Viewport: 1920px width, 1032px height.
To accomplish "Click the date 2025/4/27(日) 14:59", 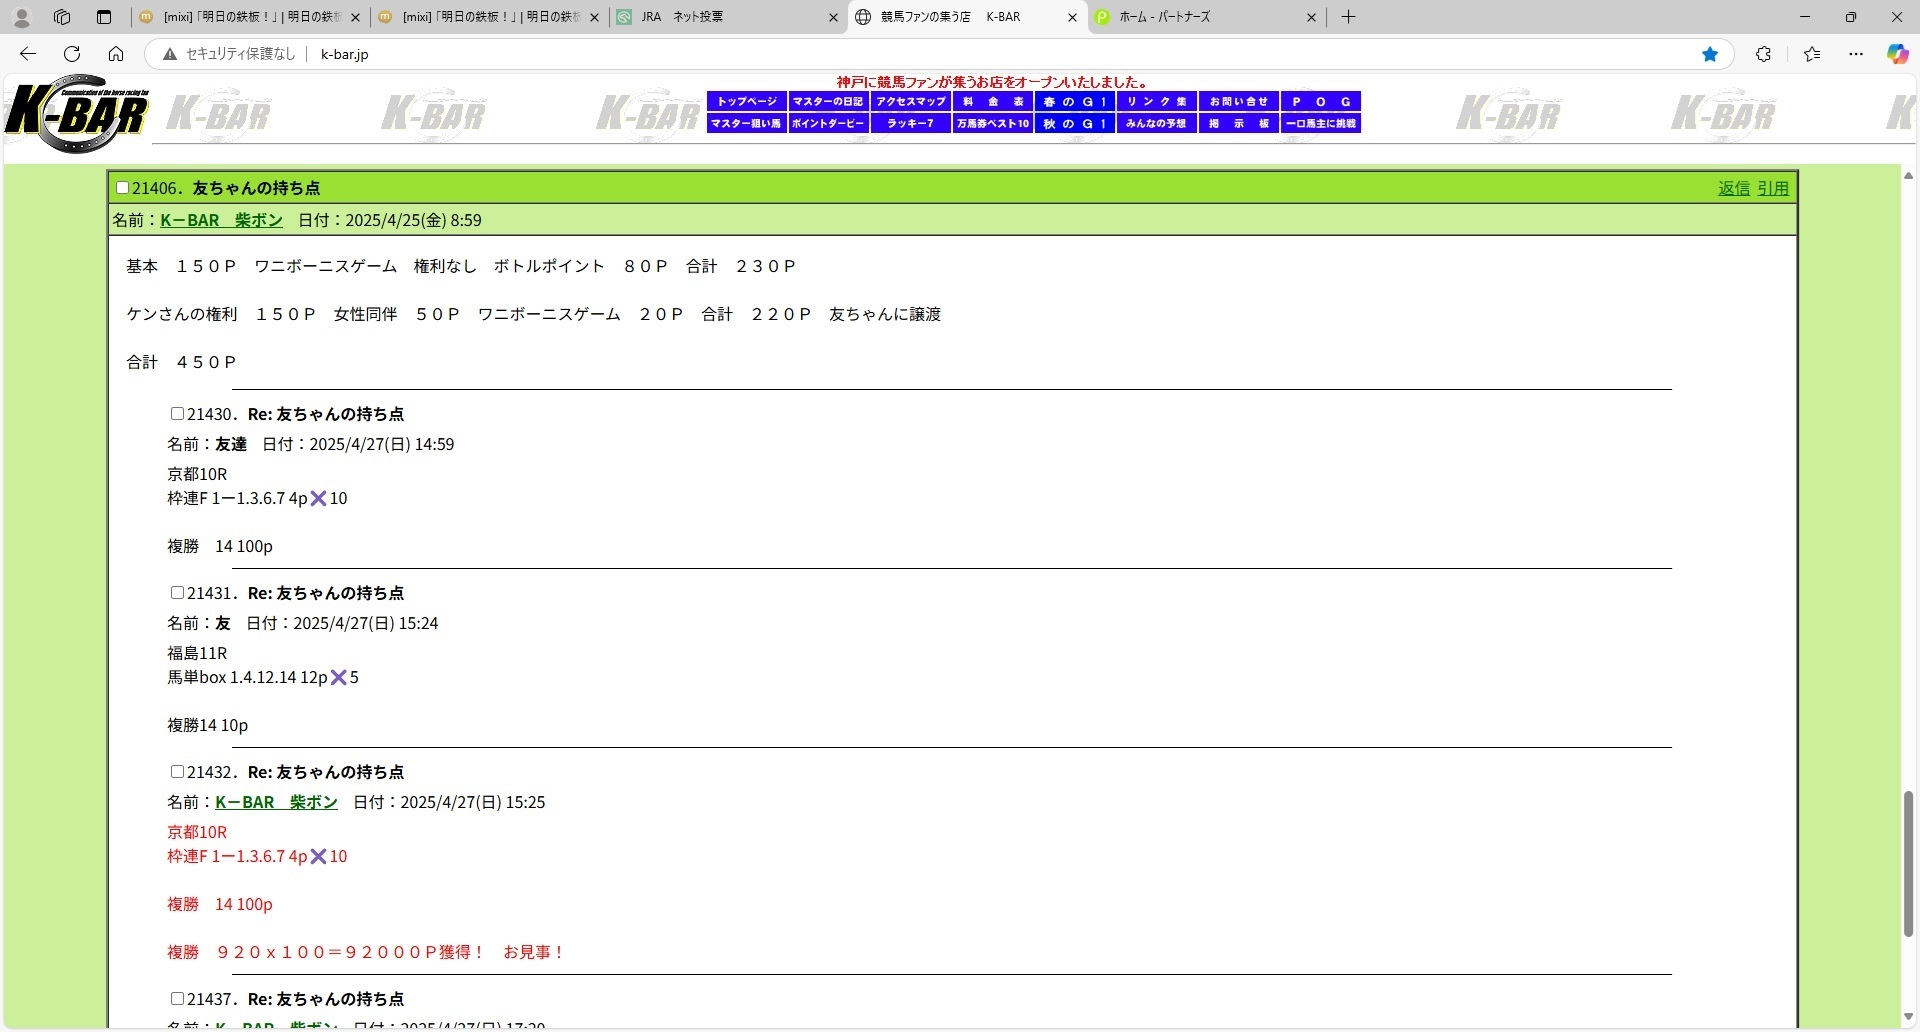I will pyautogui.click(x=382, y=444).
